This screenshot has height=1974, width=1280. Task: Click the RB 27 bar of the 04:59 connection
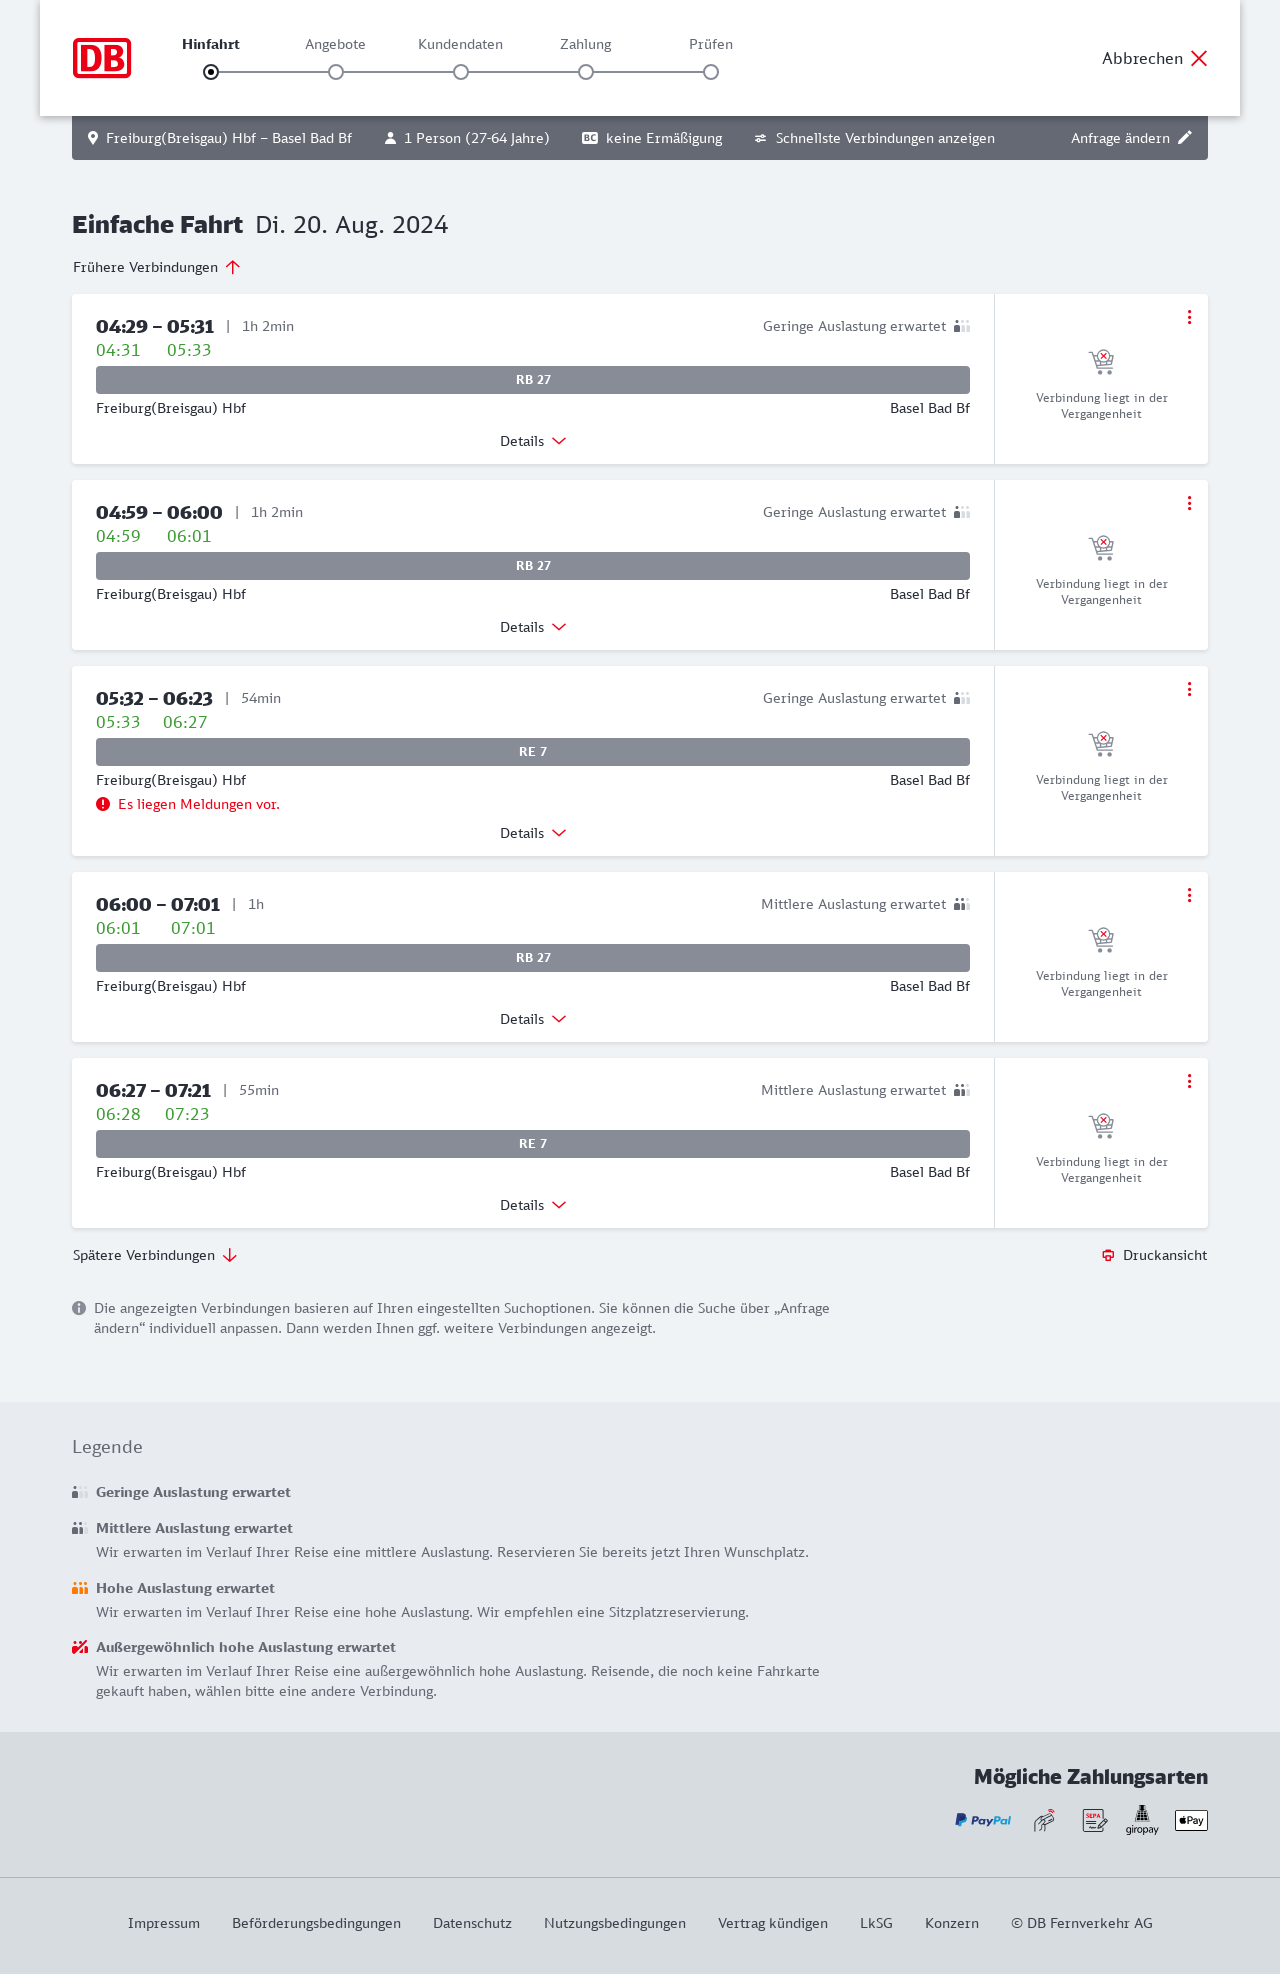point(533,566)
